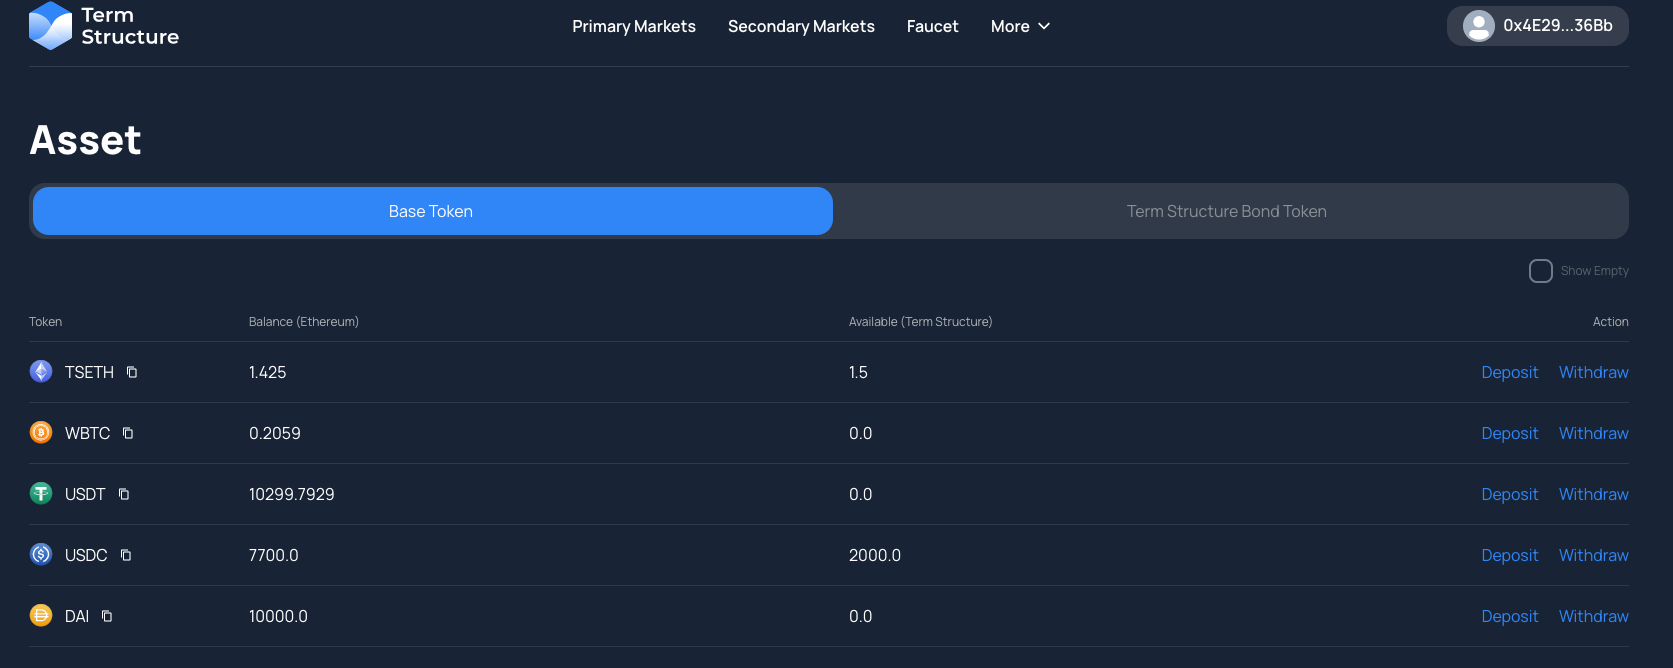Copy the TSETH token address
The height and width of the screenshot is (668, 1673).
[x=132, y=372]
